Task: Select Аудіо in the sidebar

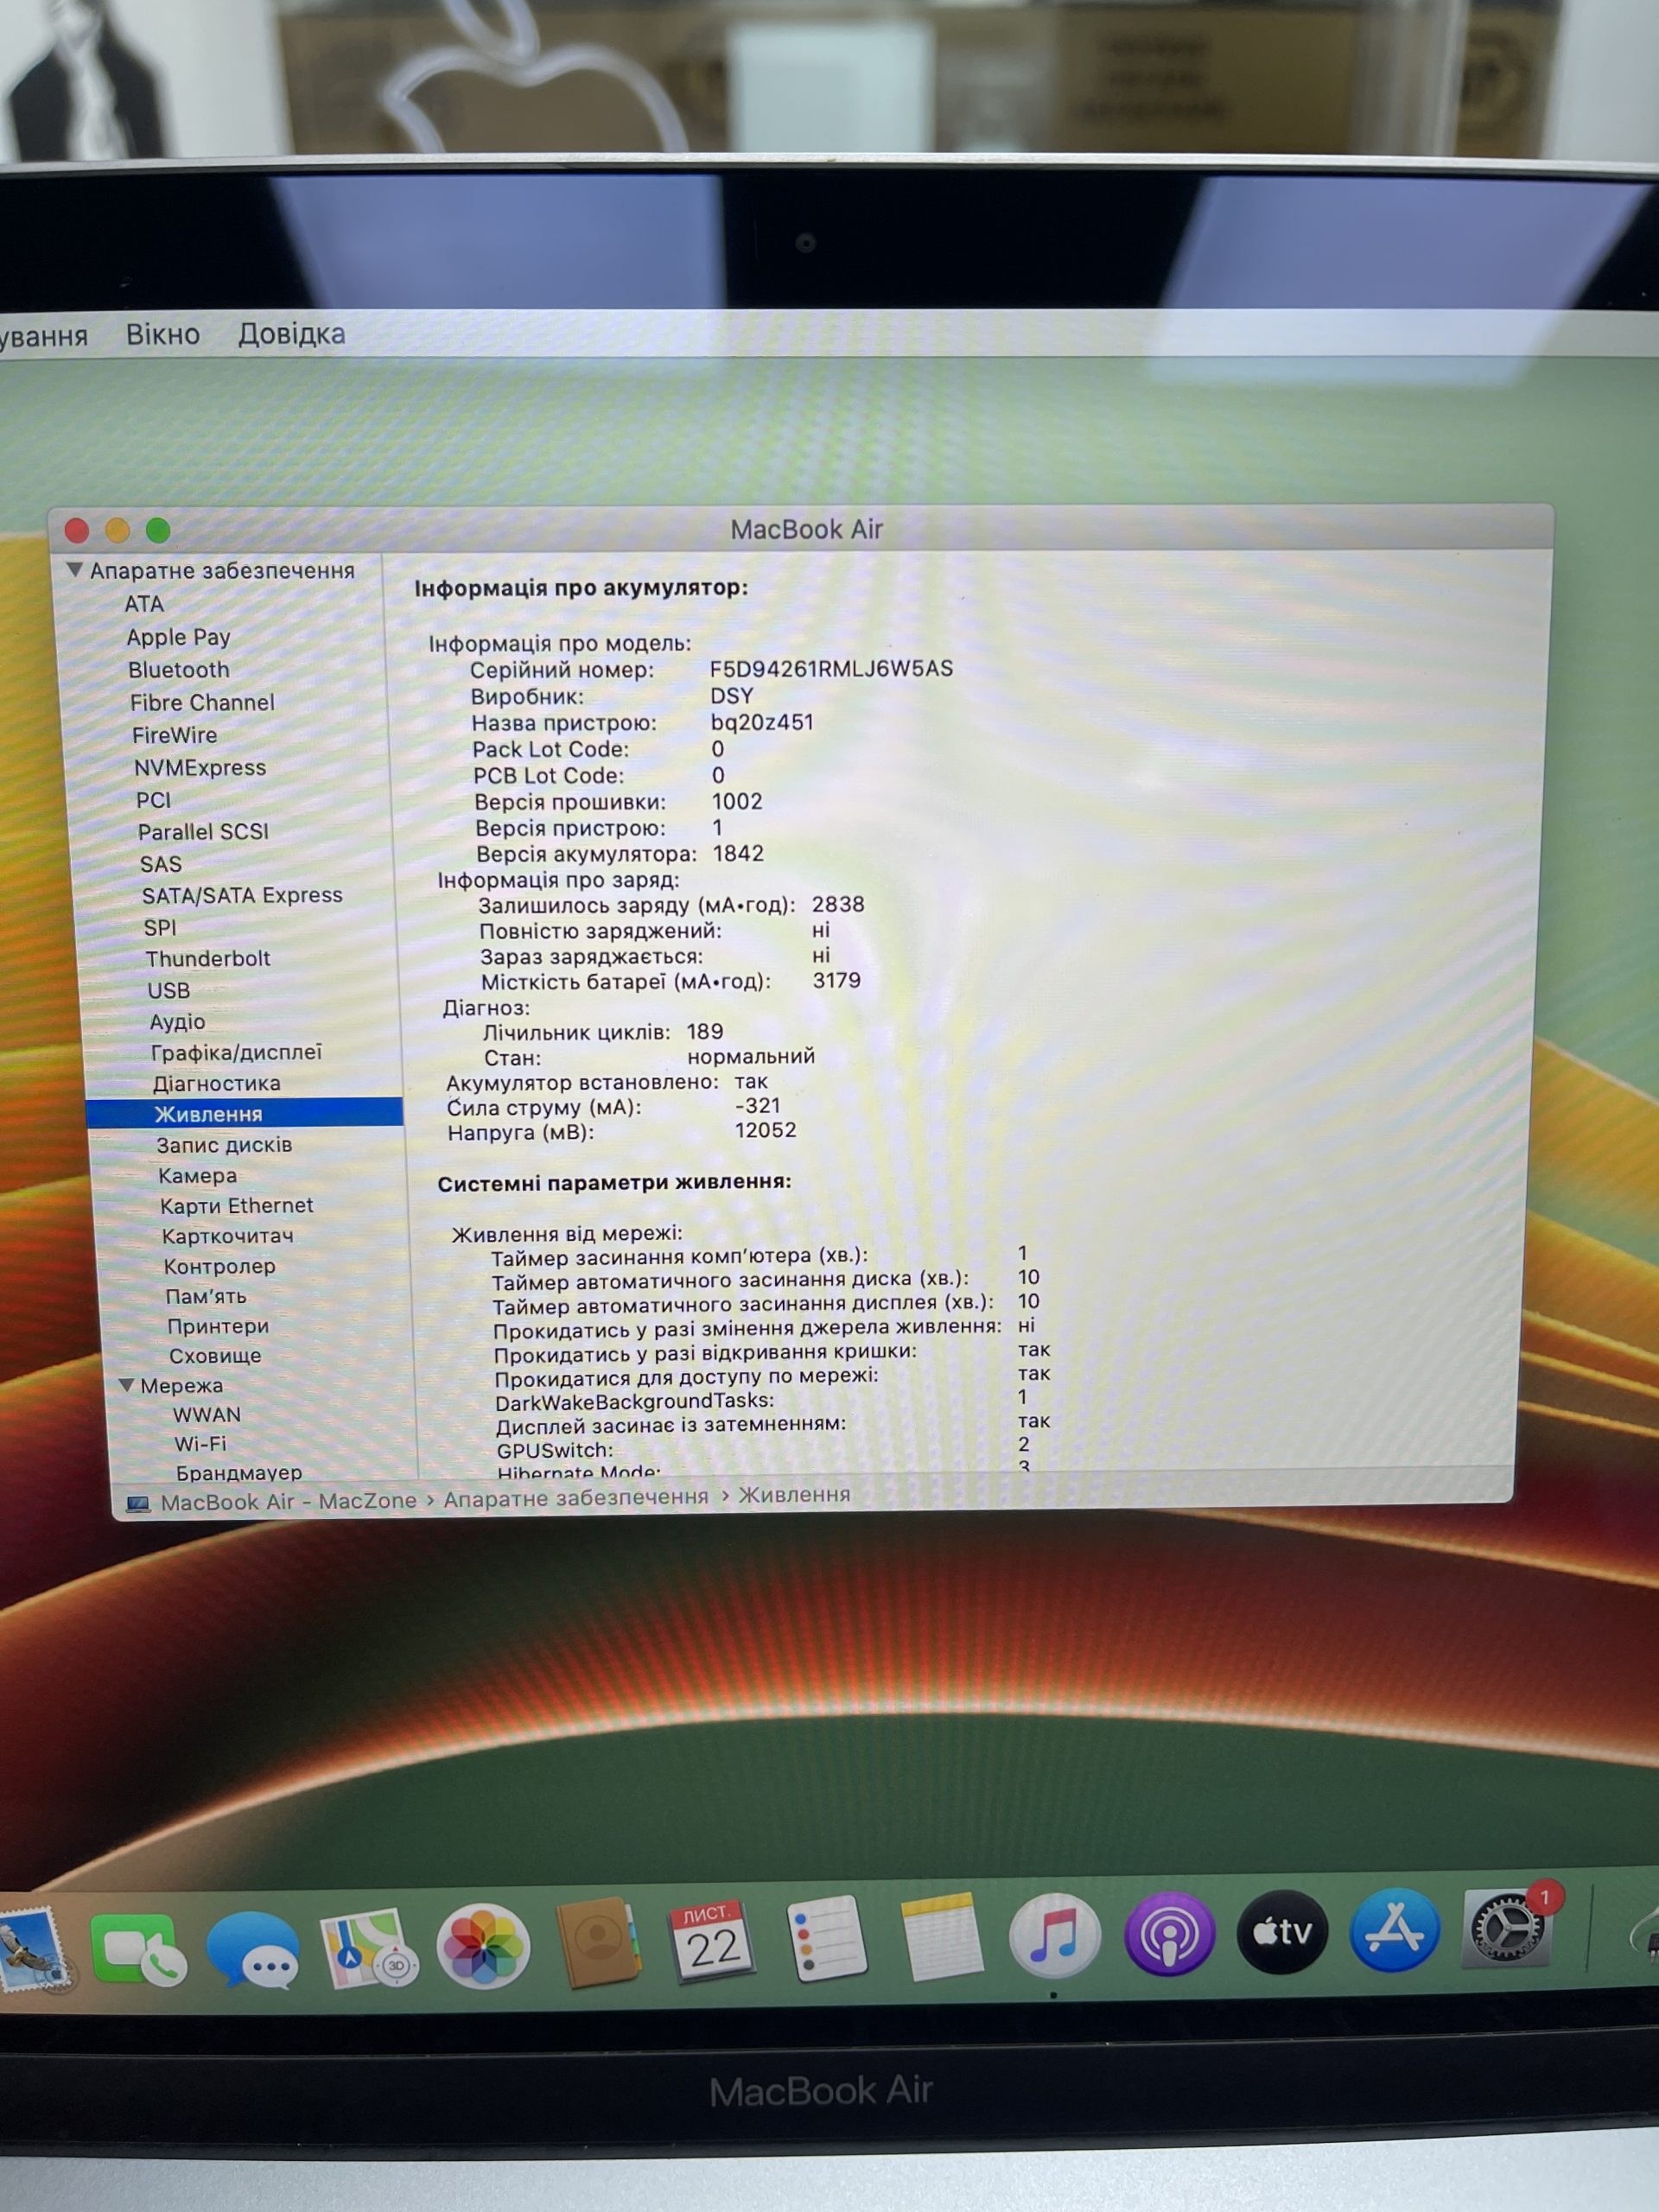Action: point(177,1022)
